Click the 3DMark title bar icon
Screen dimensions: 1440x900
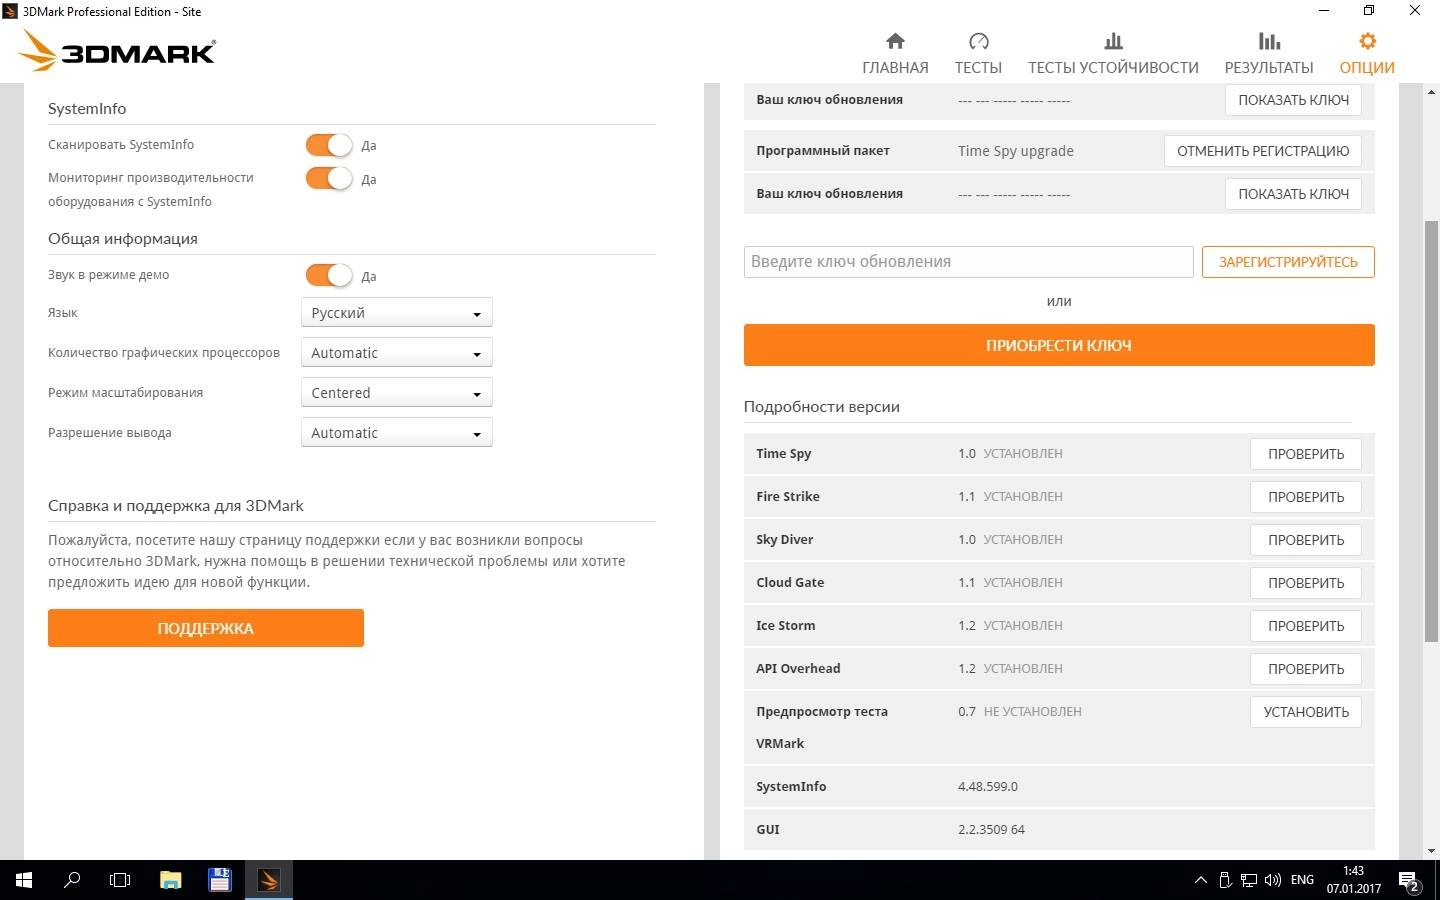10,11
